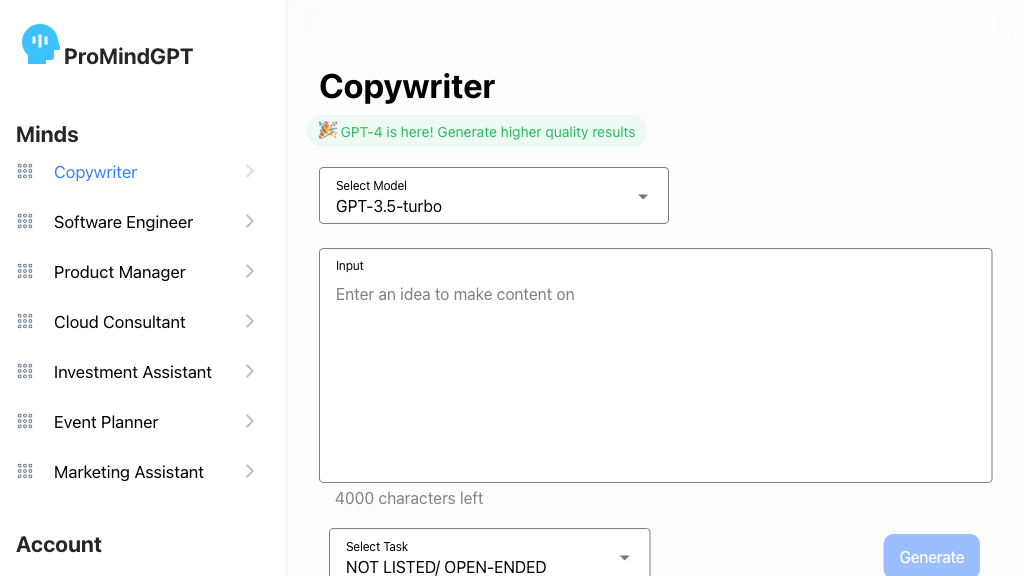Image resolution: width=1024 pixels, height=576 pixels.
Task: Click the grid icon beside Investment Assistant
Action: 25,372
